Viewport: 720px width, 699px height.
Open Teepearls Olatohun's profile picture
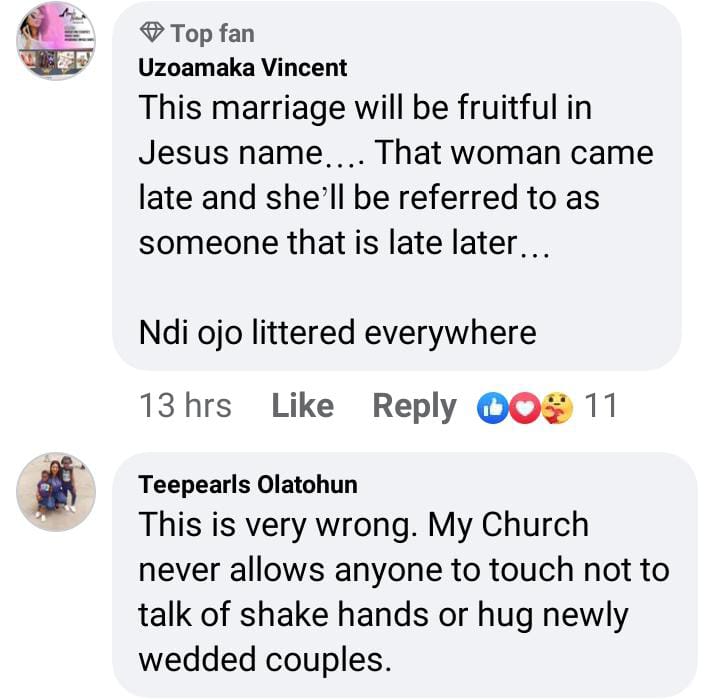coord(56,487)
